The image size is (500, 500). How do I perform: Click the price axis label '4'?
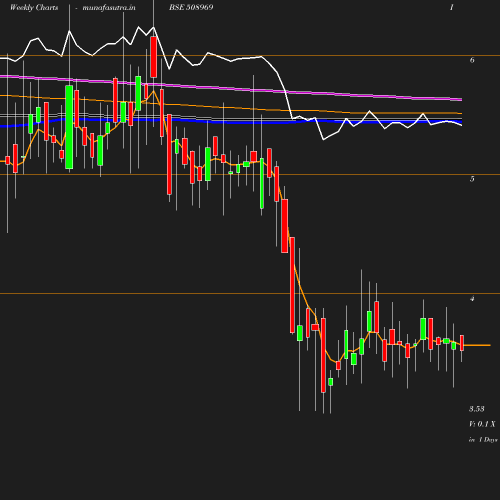tap(472, 298)
